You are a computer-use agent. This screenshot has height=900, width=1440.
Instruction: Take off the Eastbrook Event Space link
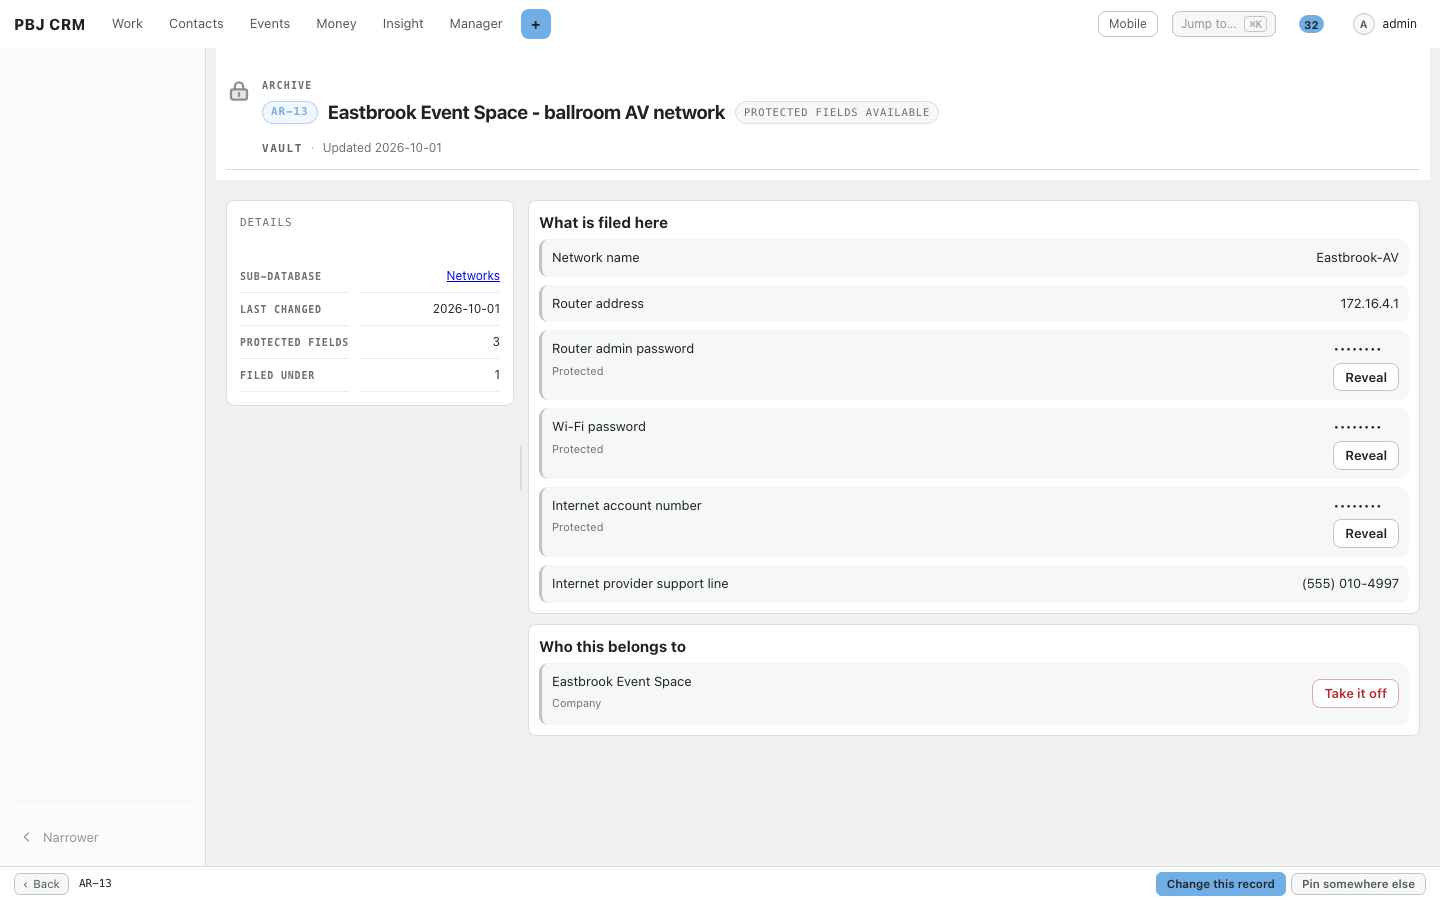pos(1355,694)
